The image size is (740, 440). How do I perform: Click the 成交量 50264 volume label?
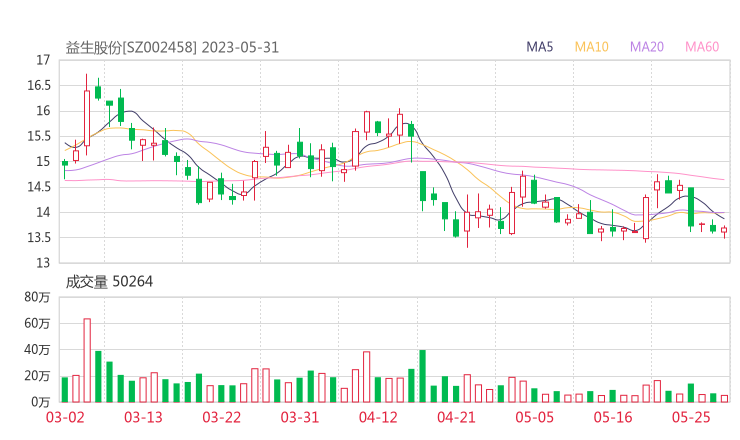(109, 282)
